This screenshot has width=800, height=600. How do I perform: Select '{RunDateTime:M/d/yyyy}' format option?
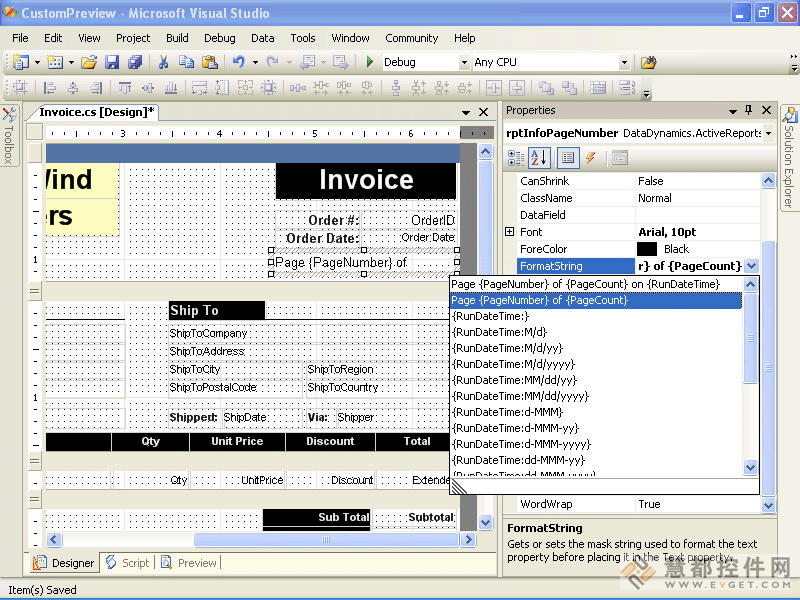pos(513,364)
